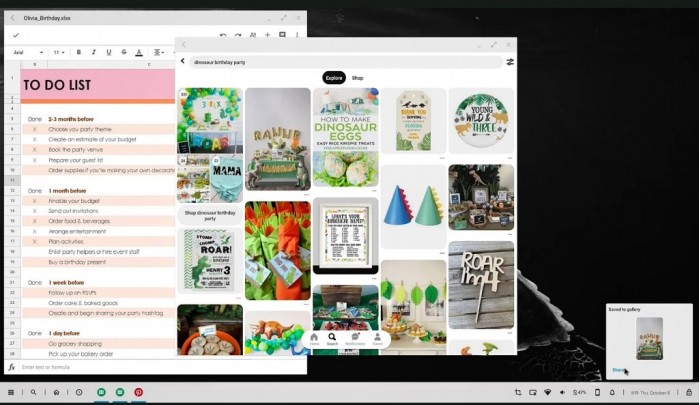
Task: Click volume speaker icon in tray
Action: click(x=562, y=392)
